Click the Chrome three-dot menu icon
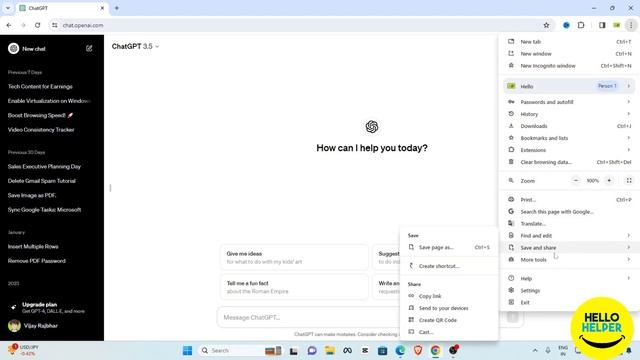 point(631,25)
